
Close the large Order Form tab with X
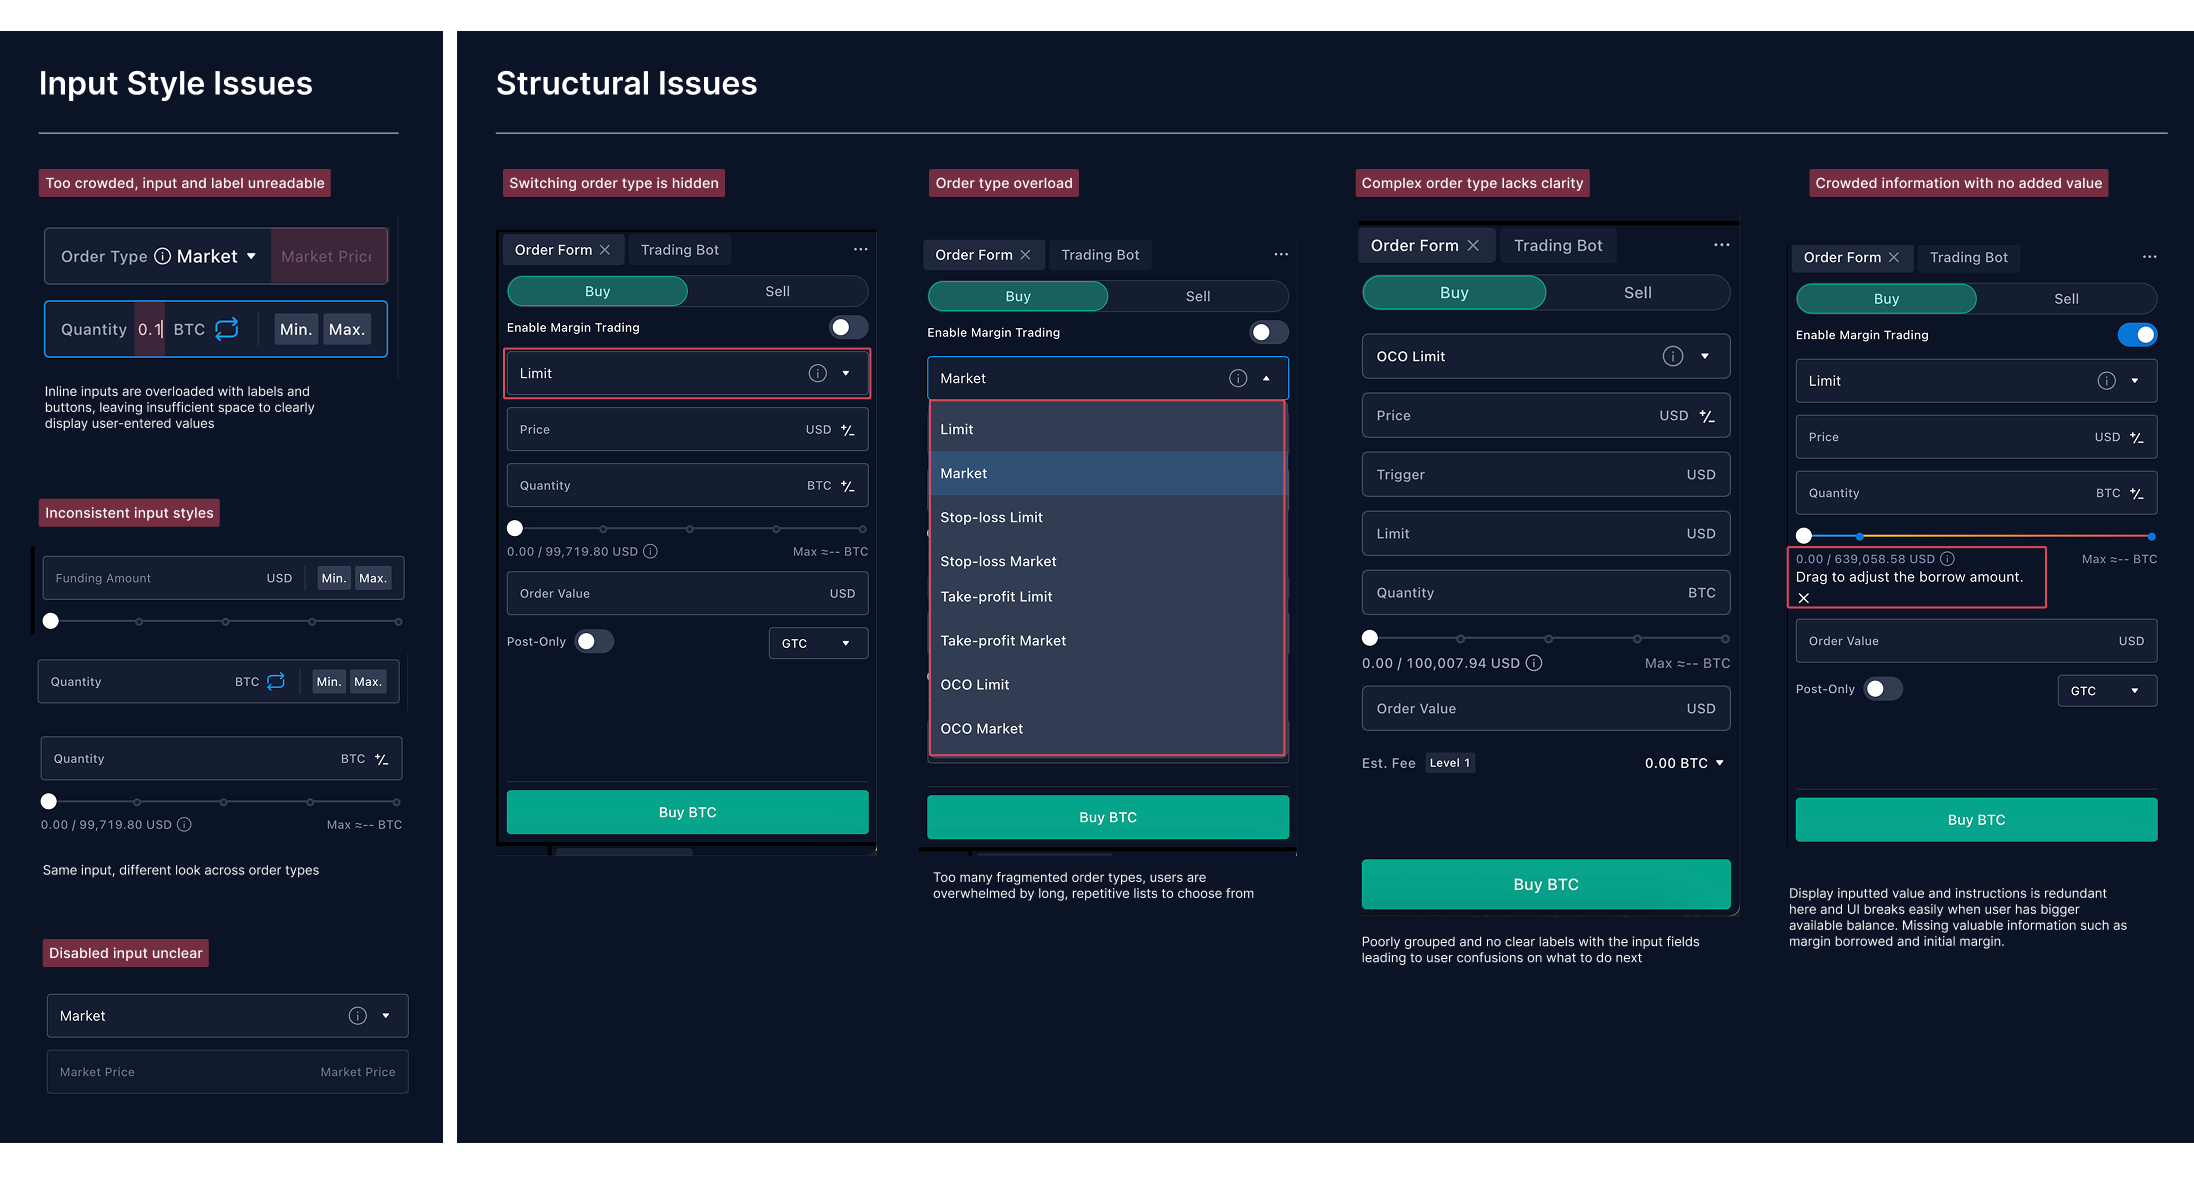point(1473,246)
